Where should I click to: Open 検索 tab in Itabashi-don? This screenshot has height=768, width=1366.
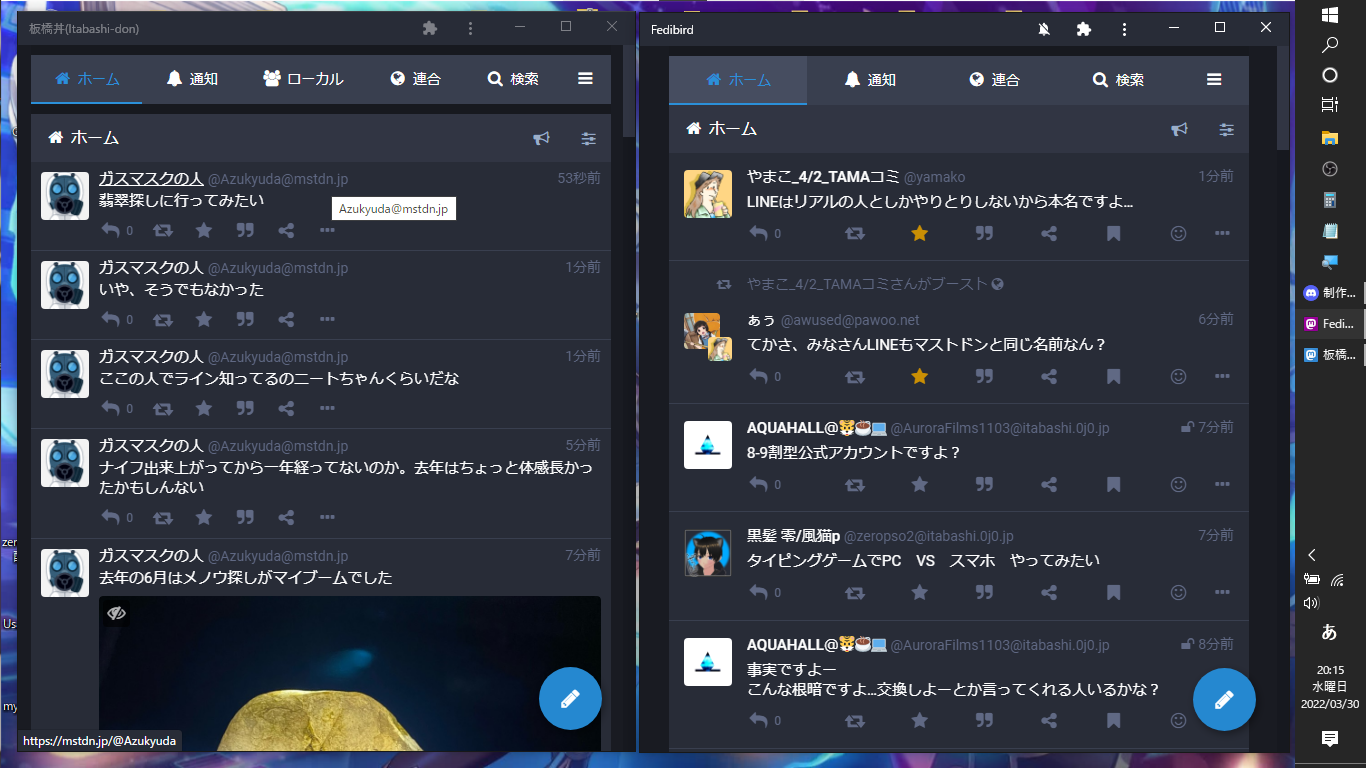pos(513,79)
